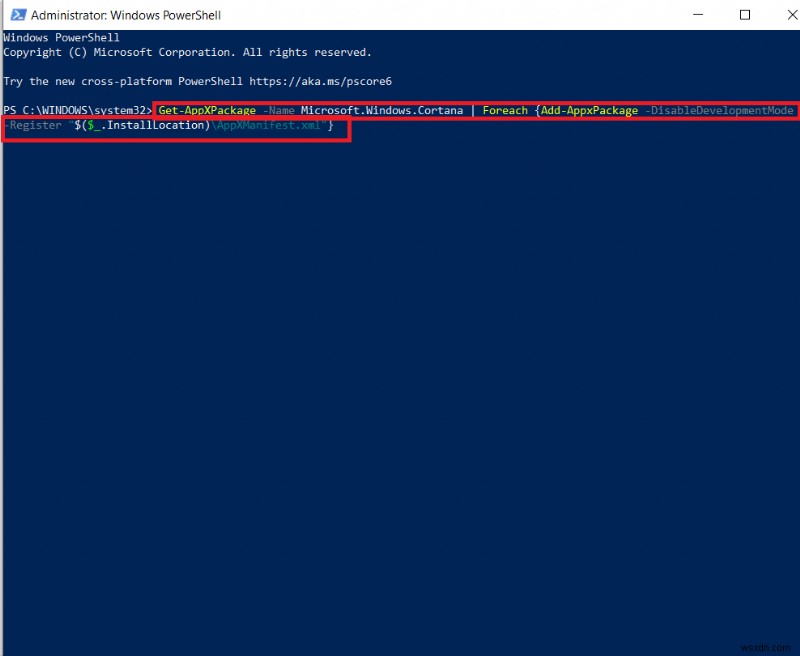Select the Foreach keyword in the command
The image size is (800, 656).
point(505,110)
